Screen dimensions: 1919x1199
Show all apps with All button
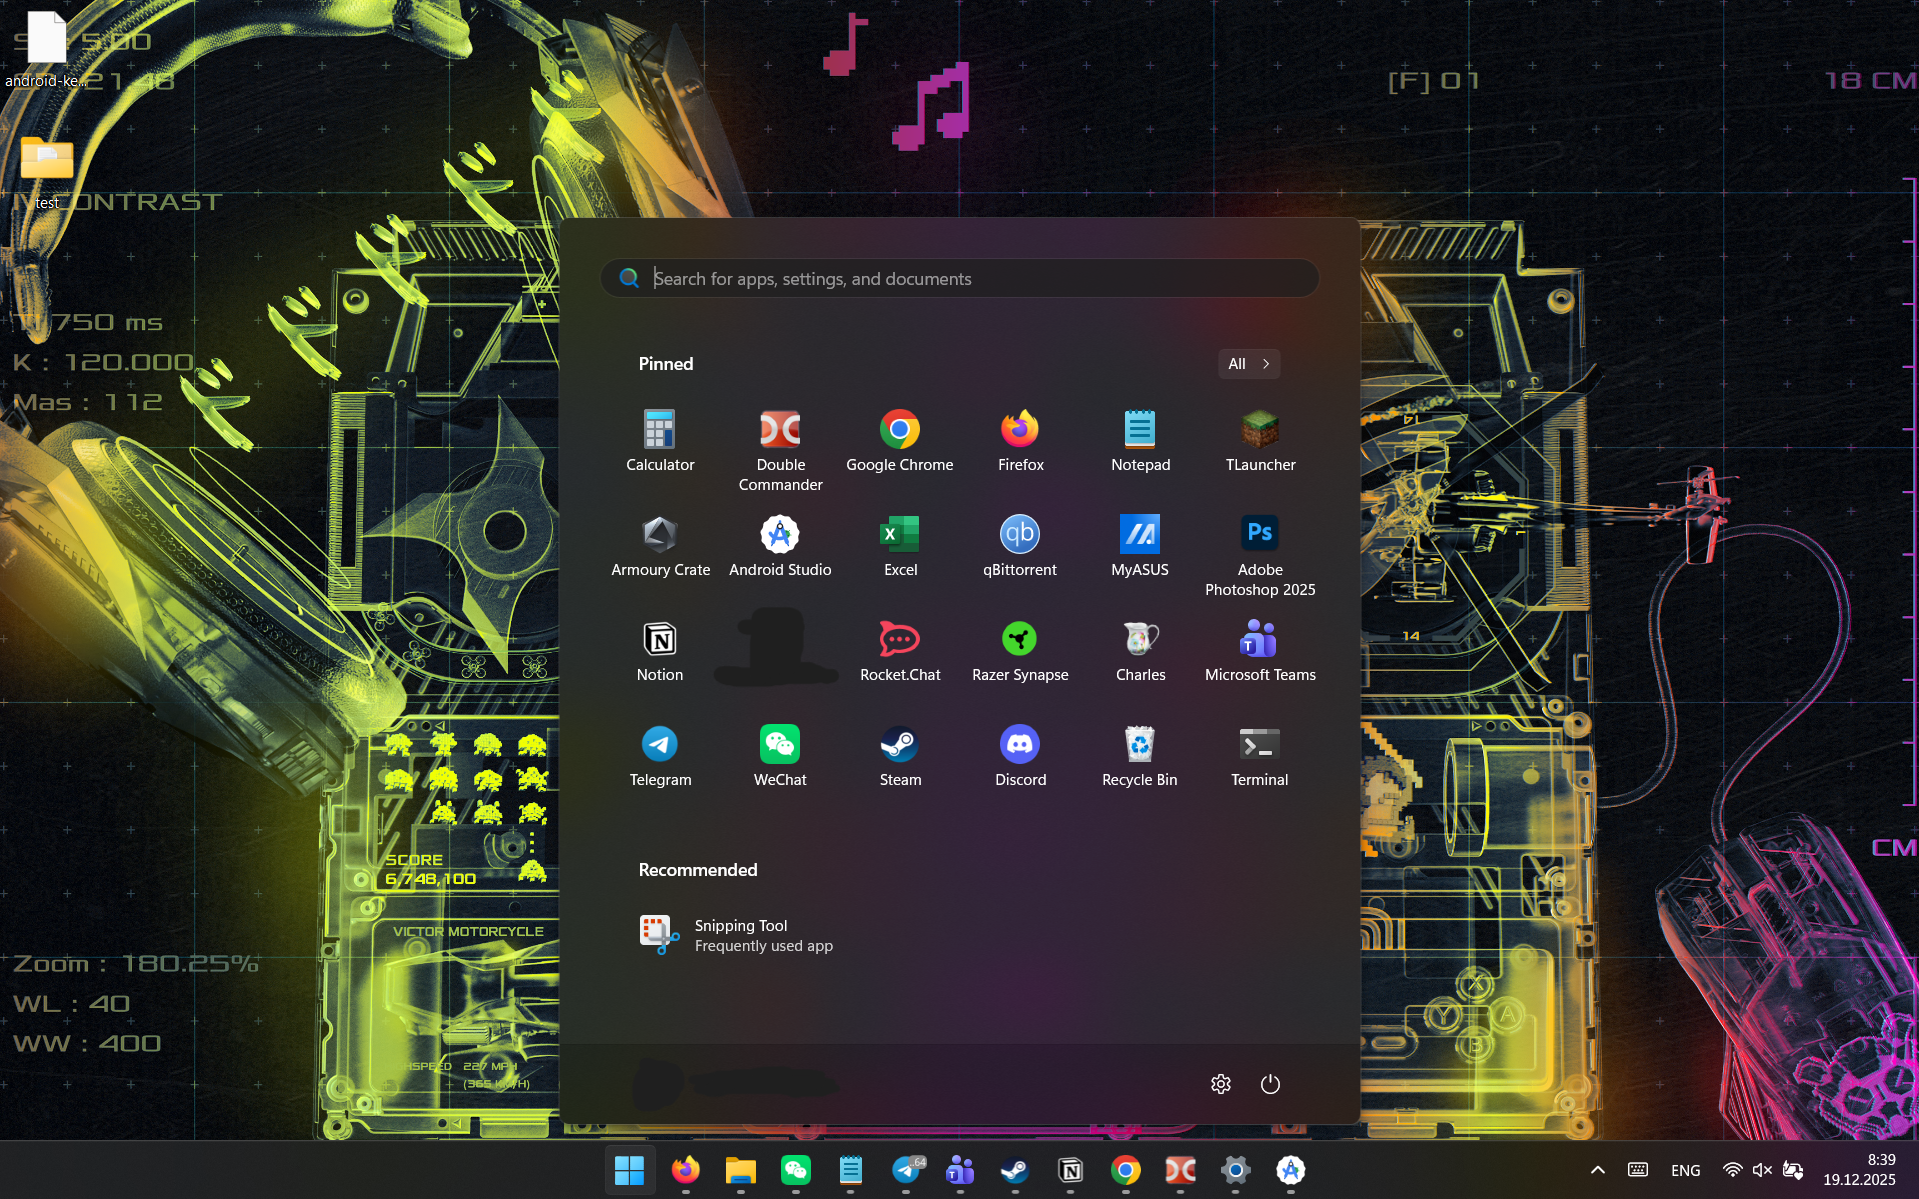pos(1249,364)
